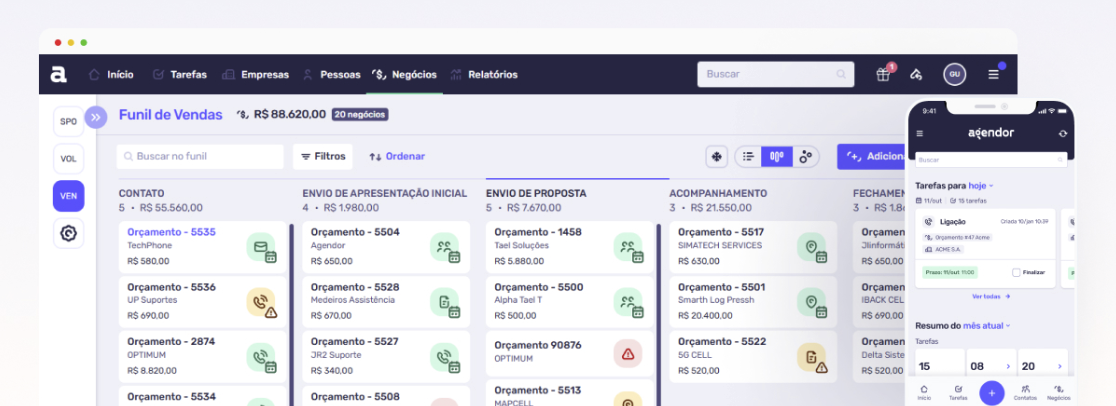This screenshot has width=1116, height=406.
Task: Select the VEN funnel in the sidebar
Action: [68, 196]
